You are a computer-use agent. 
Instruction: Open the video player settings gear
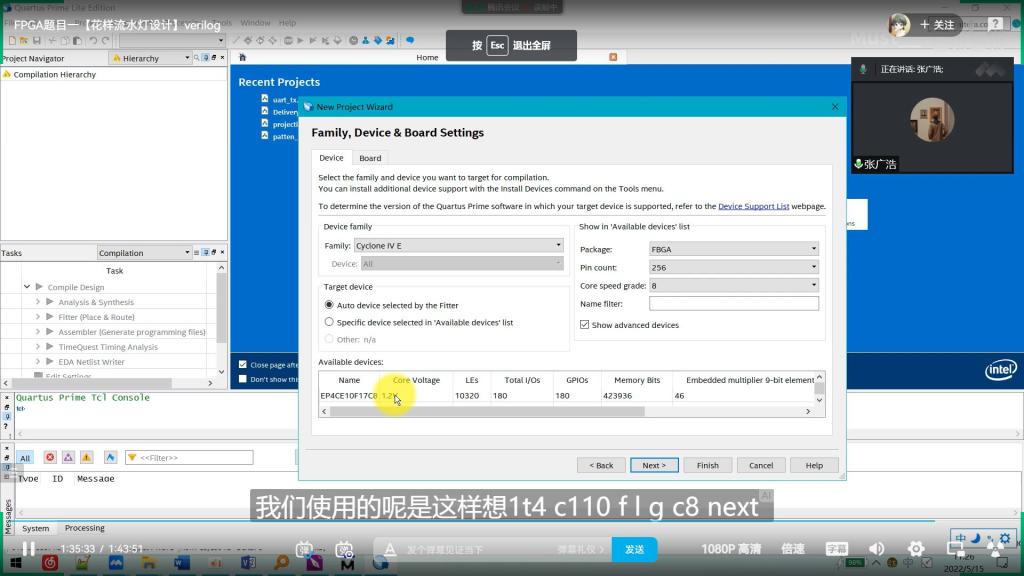[915, 549]
